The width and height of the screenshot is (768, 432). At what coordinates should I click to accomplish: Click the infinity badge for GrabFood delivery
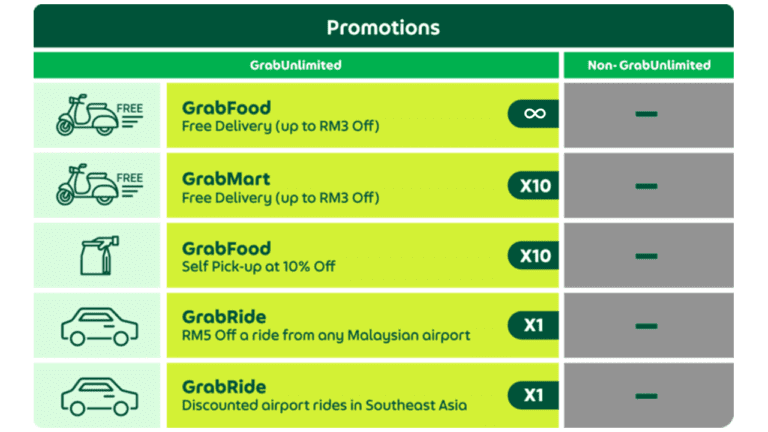point(535,114)
